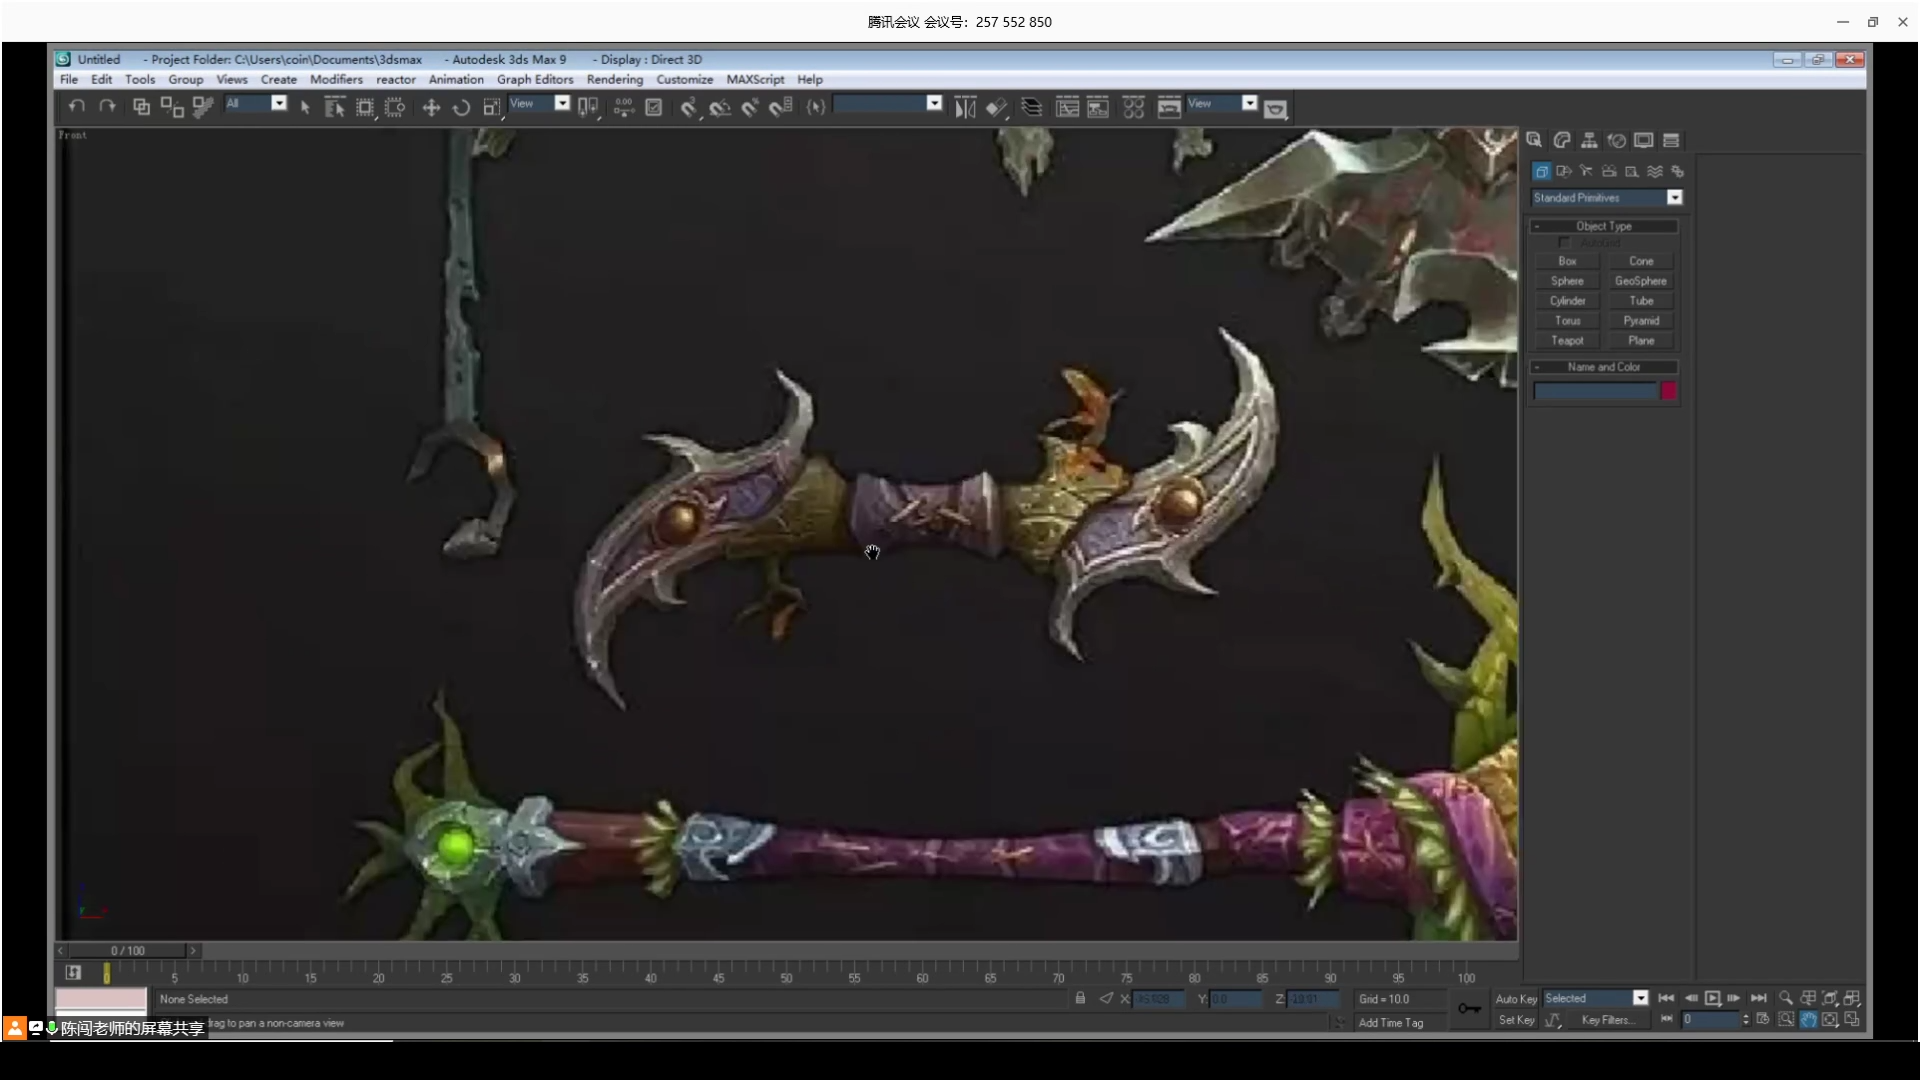Image resolution: width=1920 pixels, height=1080 pixels.
Task: Activate the Bind to Space Warp tool
Action: 203,106
